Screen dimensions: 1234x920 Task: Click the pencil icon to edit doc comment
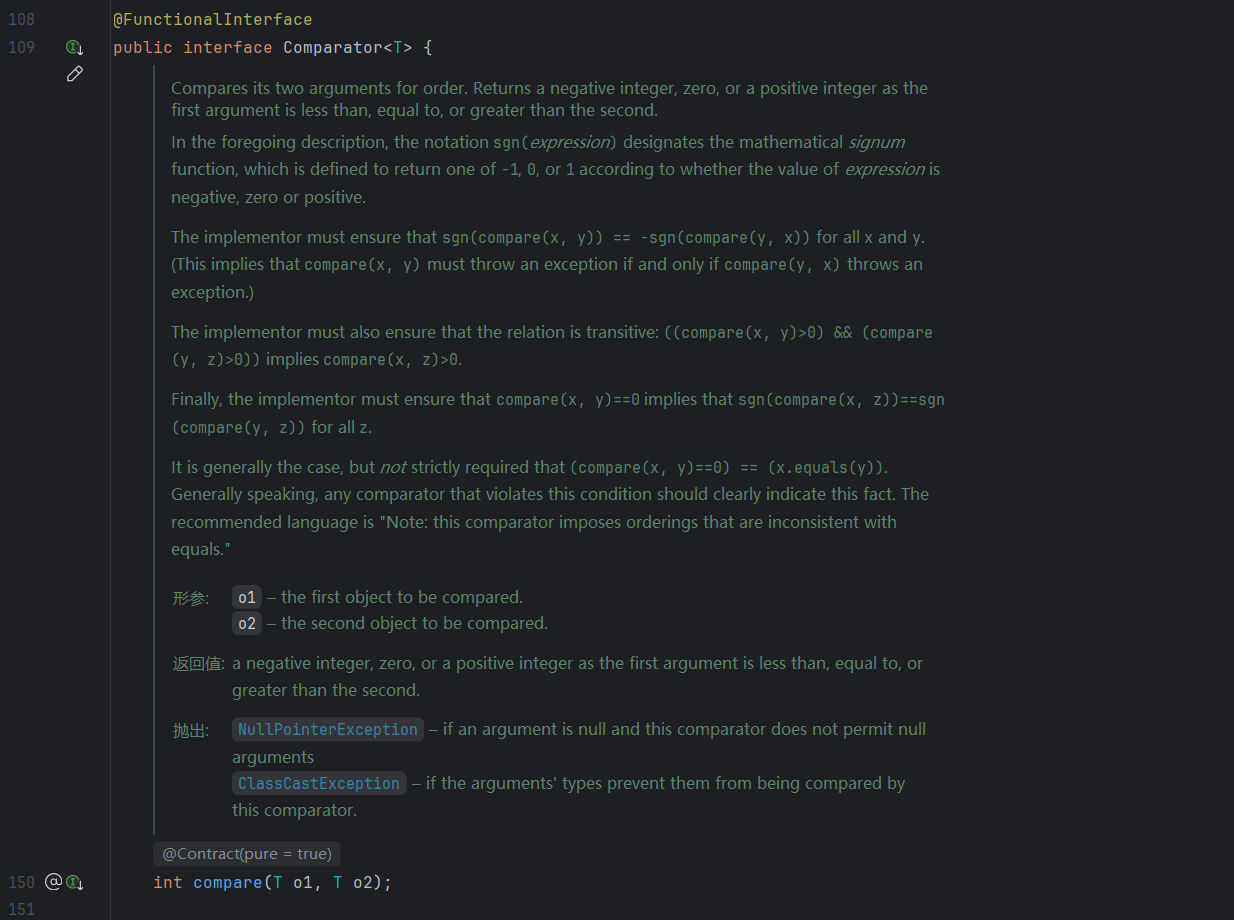74,74
